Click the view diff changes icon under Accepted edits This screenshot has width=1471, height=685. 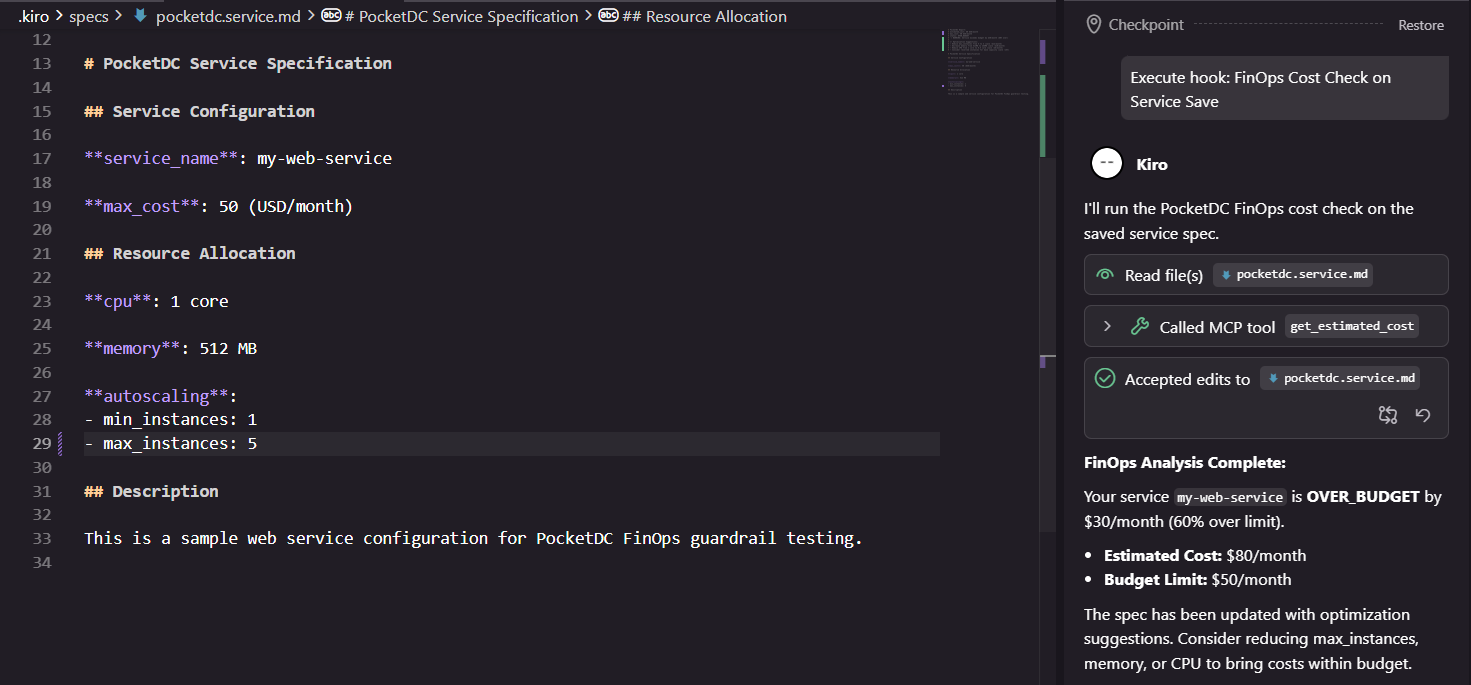[x=1387, y=415]
